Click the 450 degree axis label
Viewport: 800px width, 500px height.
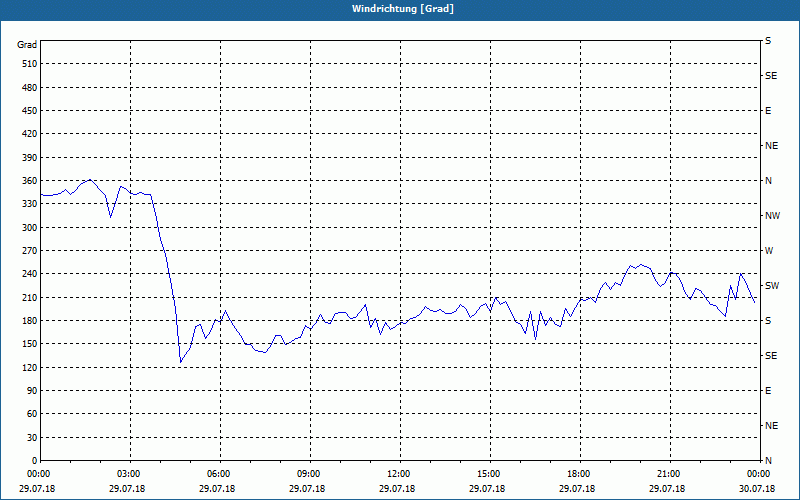pyautogui.click(x=29, y=111)
